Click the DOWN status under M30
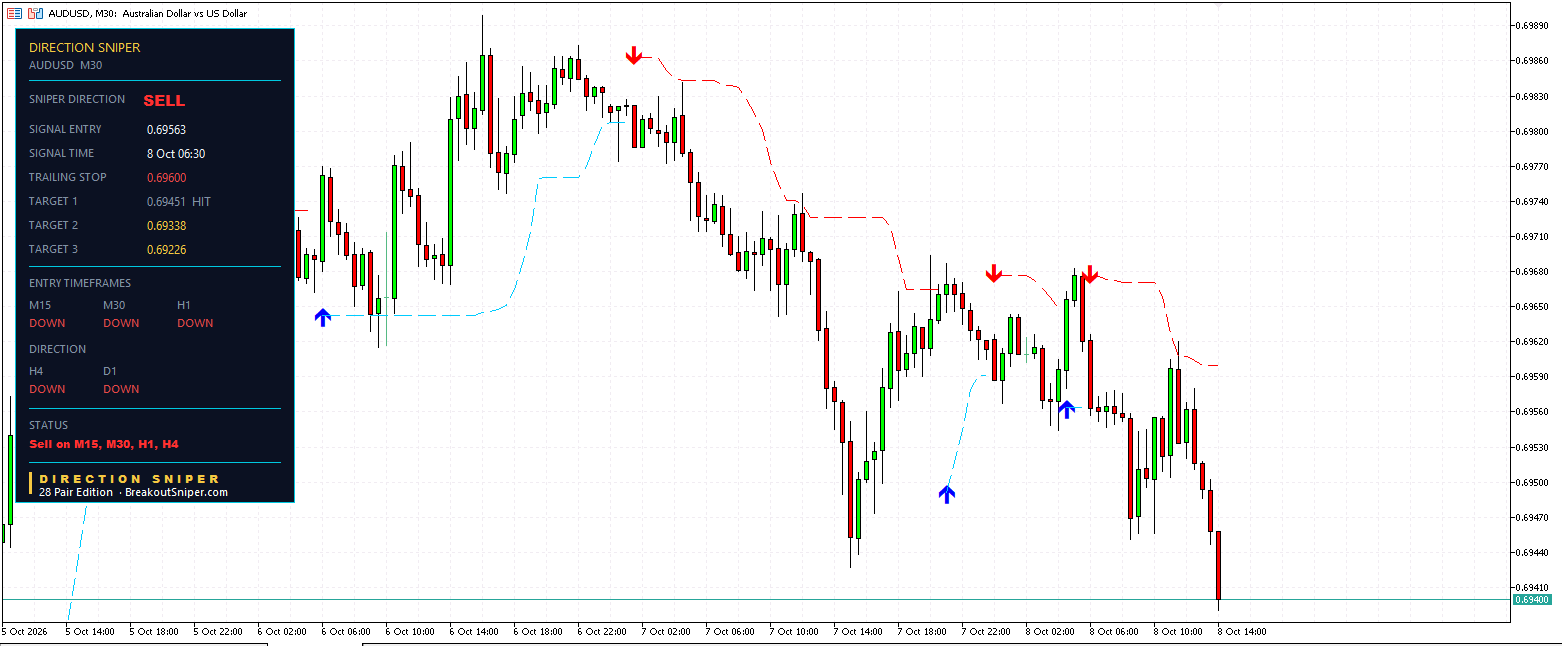Viewport: 1562px width, 646px height. coord(121,323)
